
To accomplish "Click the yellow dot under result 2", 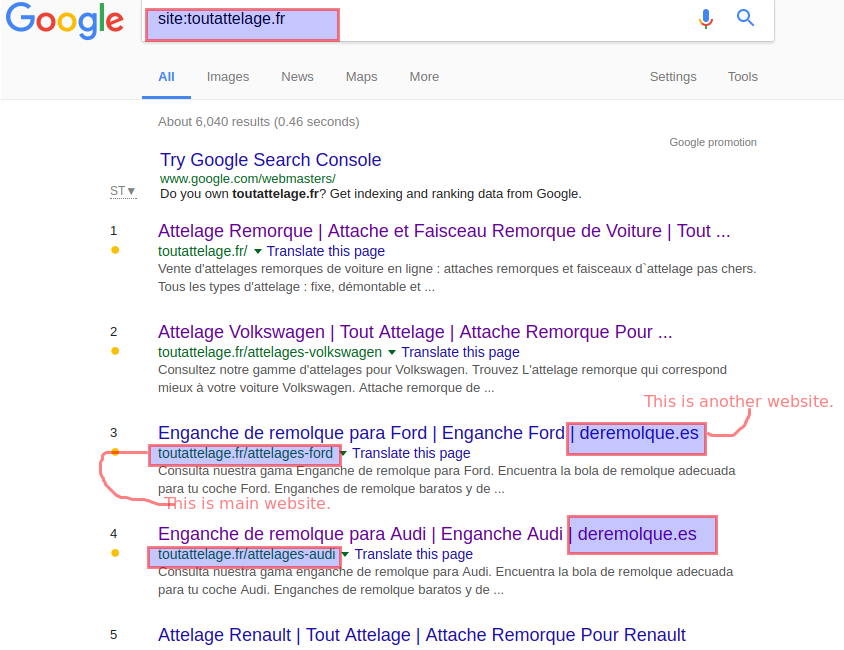I will (115, 351).
